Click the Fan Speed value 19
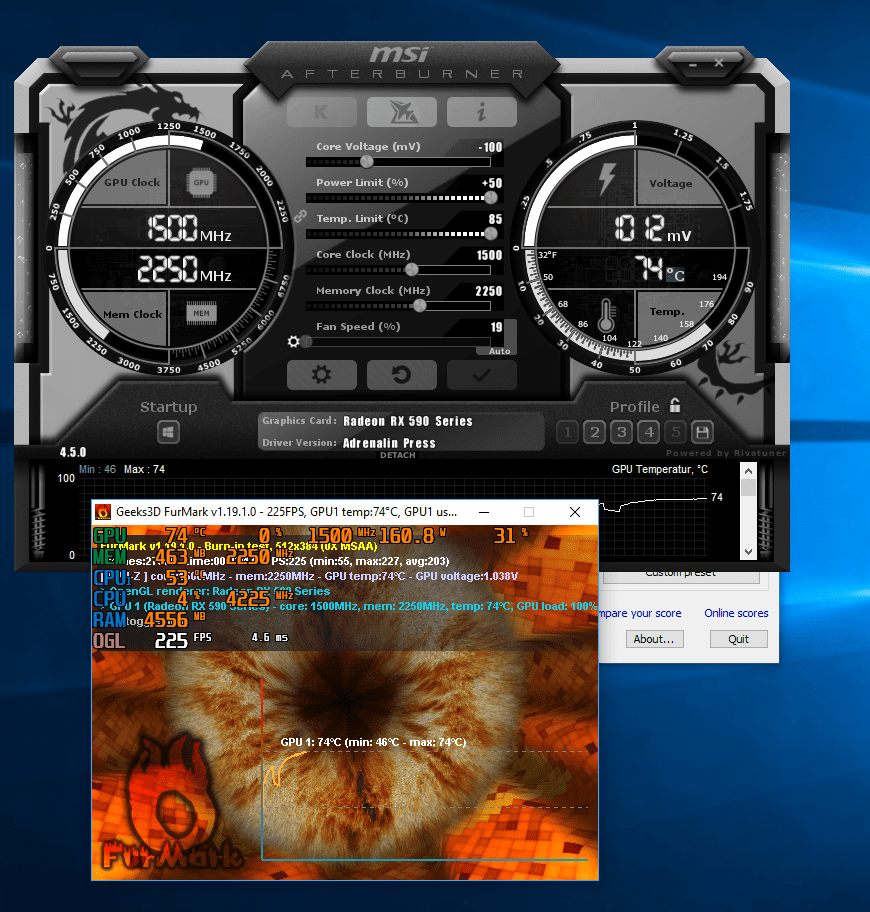The height and width of the screenshot is (912, 870). pyautogui.click(x=496, y=327)
